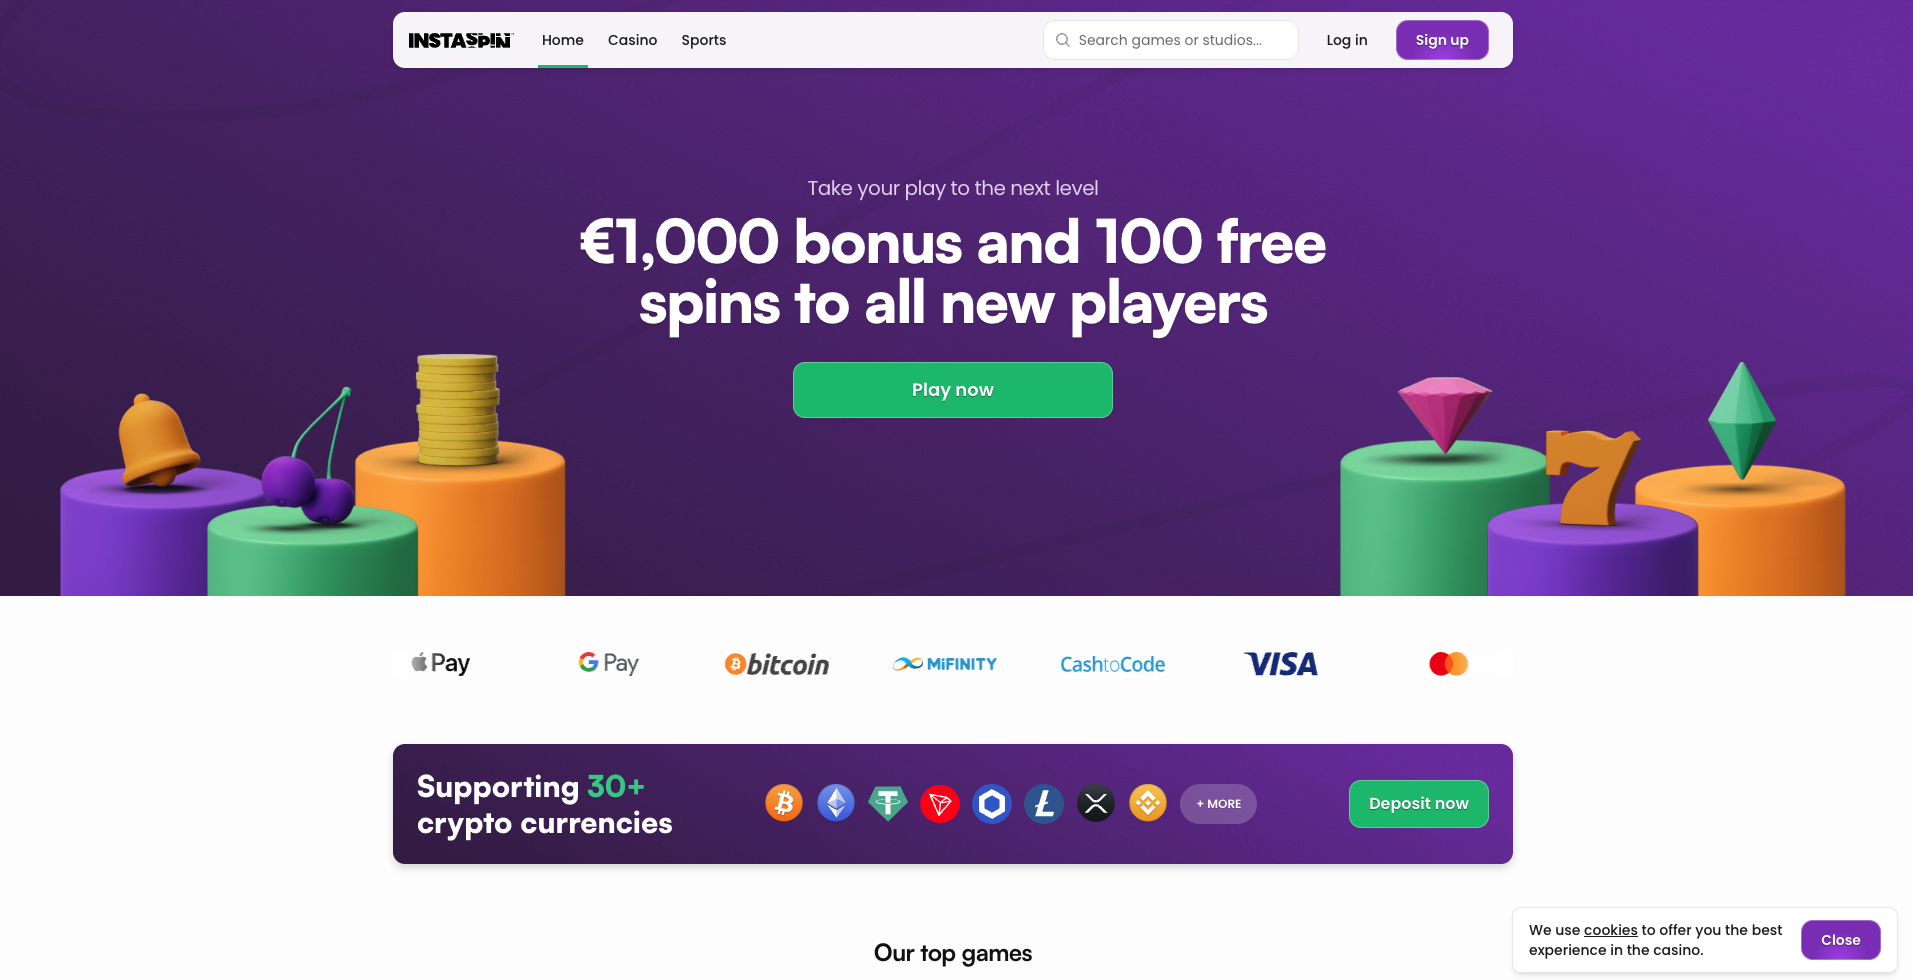Select the Litecoin coin icon
The height and width of the screenshot is (980, 1913).
tap(1044, 803)
